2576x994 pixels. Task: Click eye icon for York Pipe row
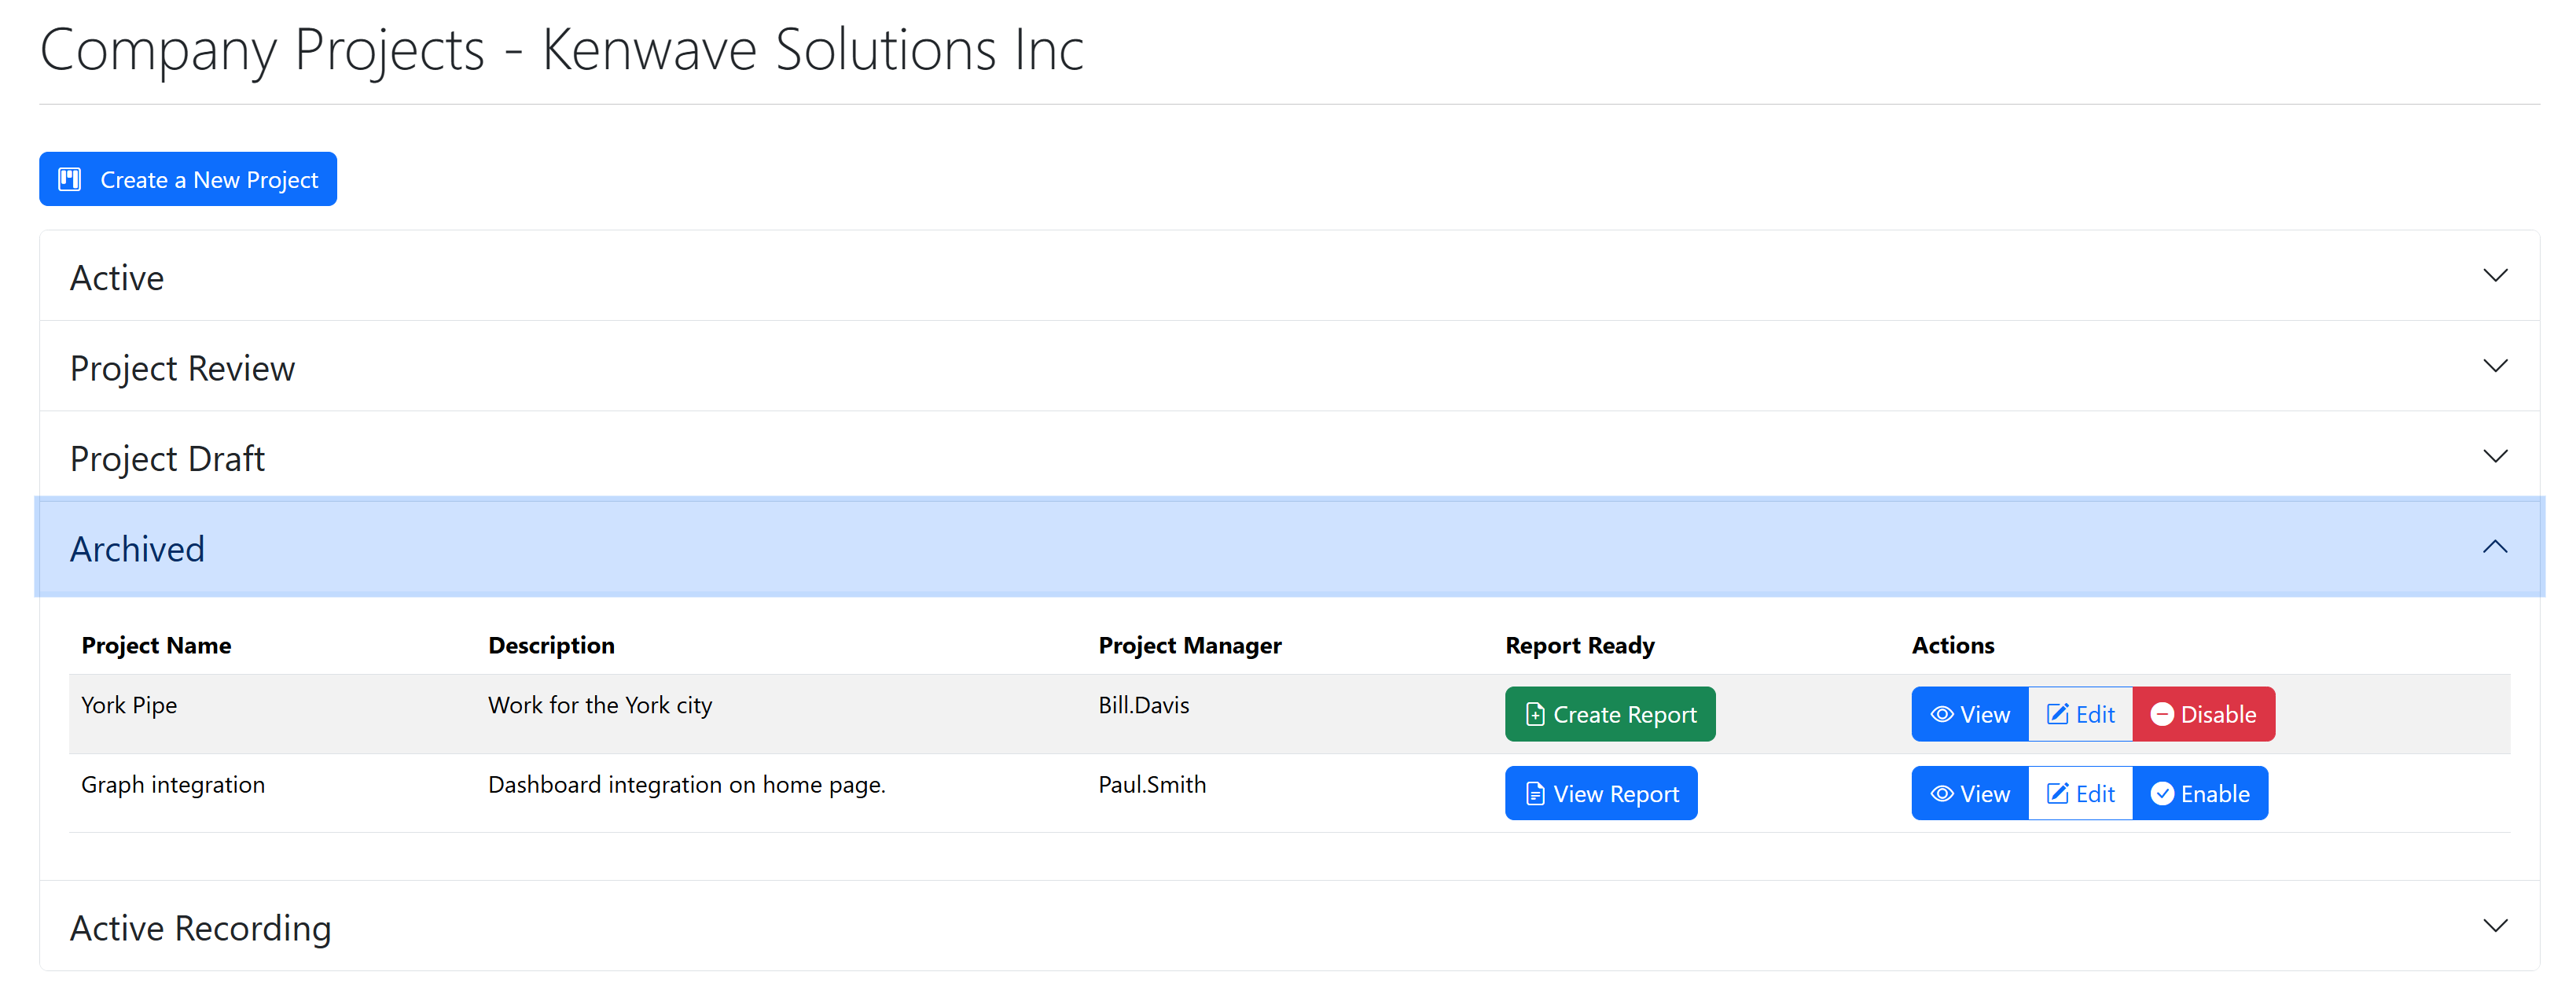pos(1941,714)
